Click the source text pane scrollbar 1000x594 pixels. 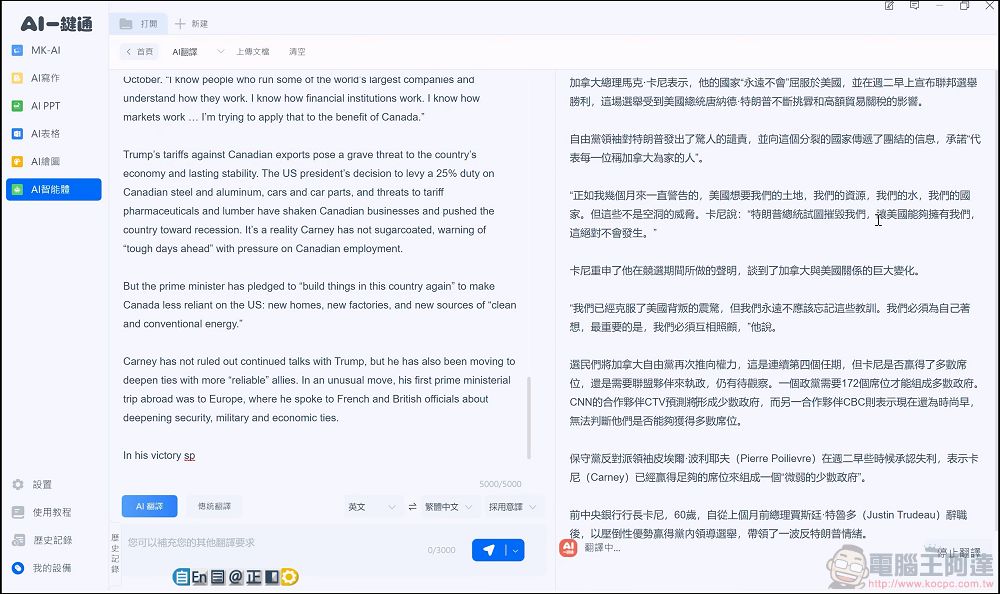[529, 418]
